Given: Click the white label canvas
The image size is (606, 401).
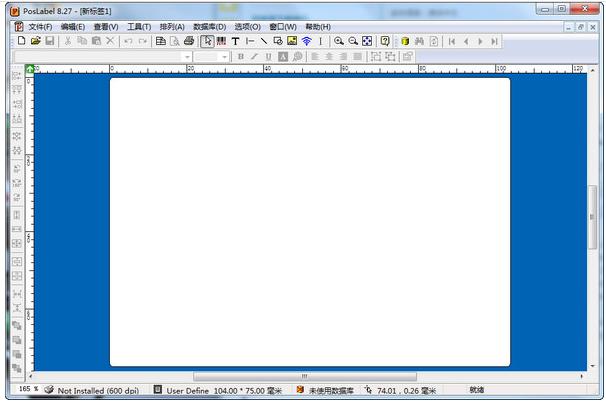Looking at the screenshot, I should point(310,220).
